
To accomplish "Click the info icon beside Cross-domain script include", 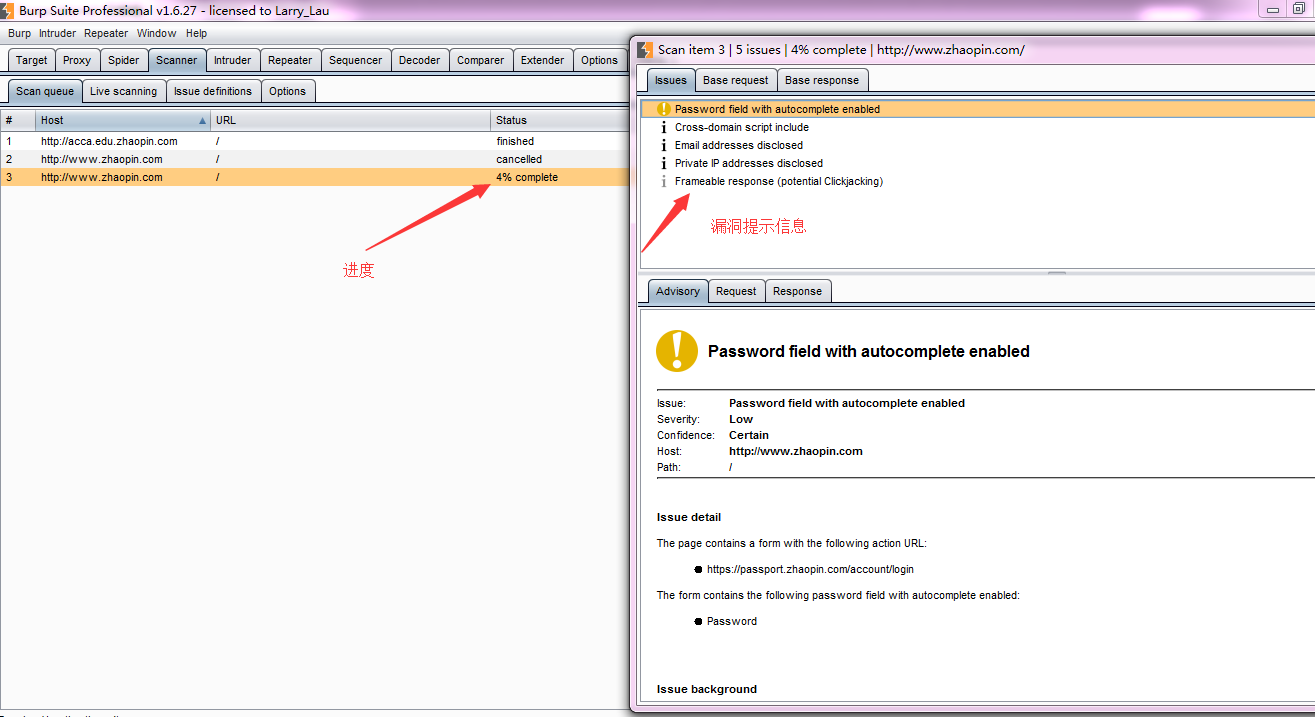I will pyautogui.click(x=664, y=127).
